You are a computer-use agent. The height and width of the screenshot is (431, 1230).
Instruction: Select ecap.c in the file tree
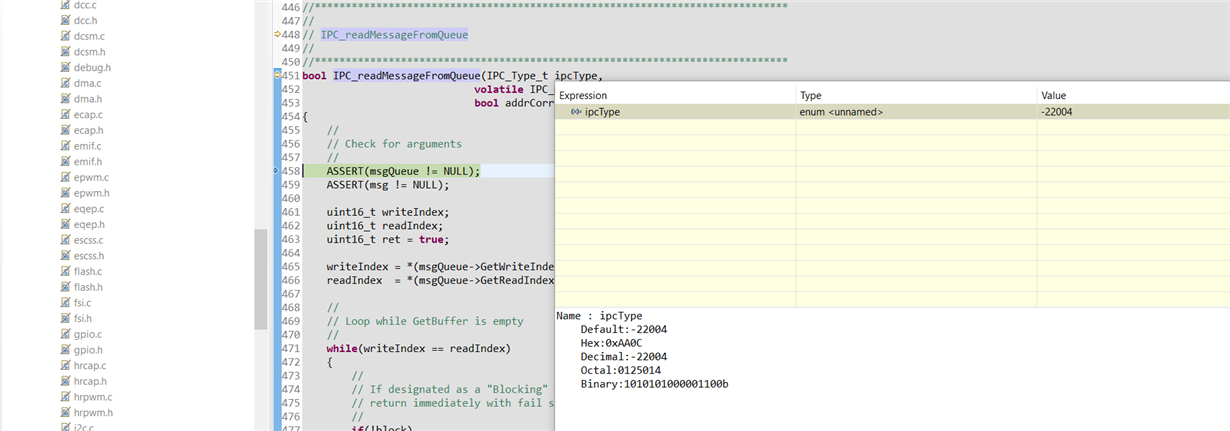tap(90, 115)
